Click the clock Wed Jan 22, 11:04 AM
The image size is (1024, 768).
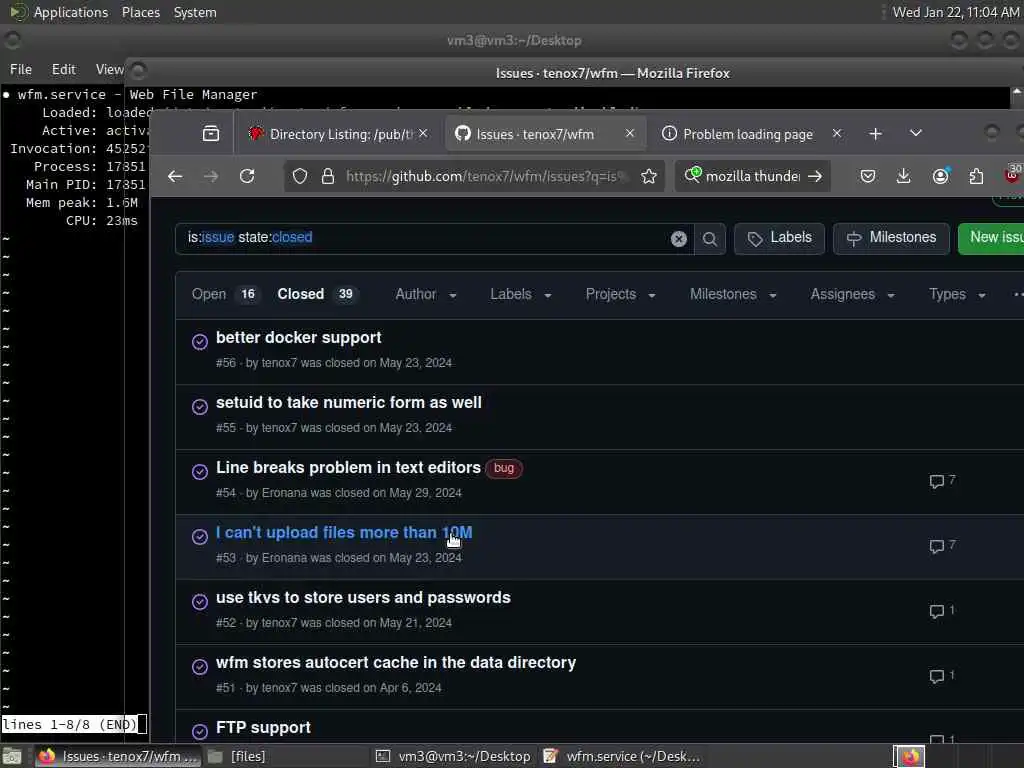955,12
